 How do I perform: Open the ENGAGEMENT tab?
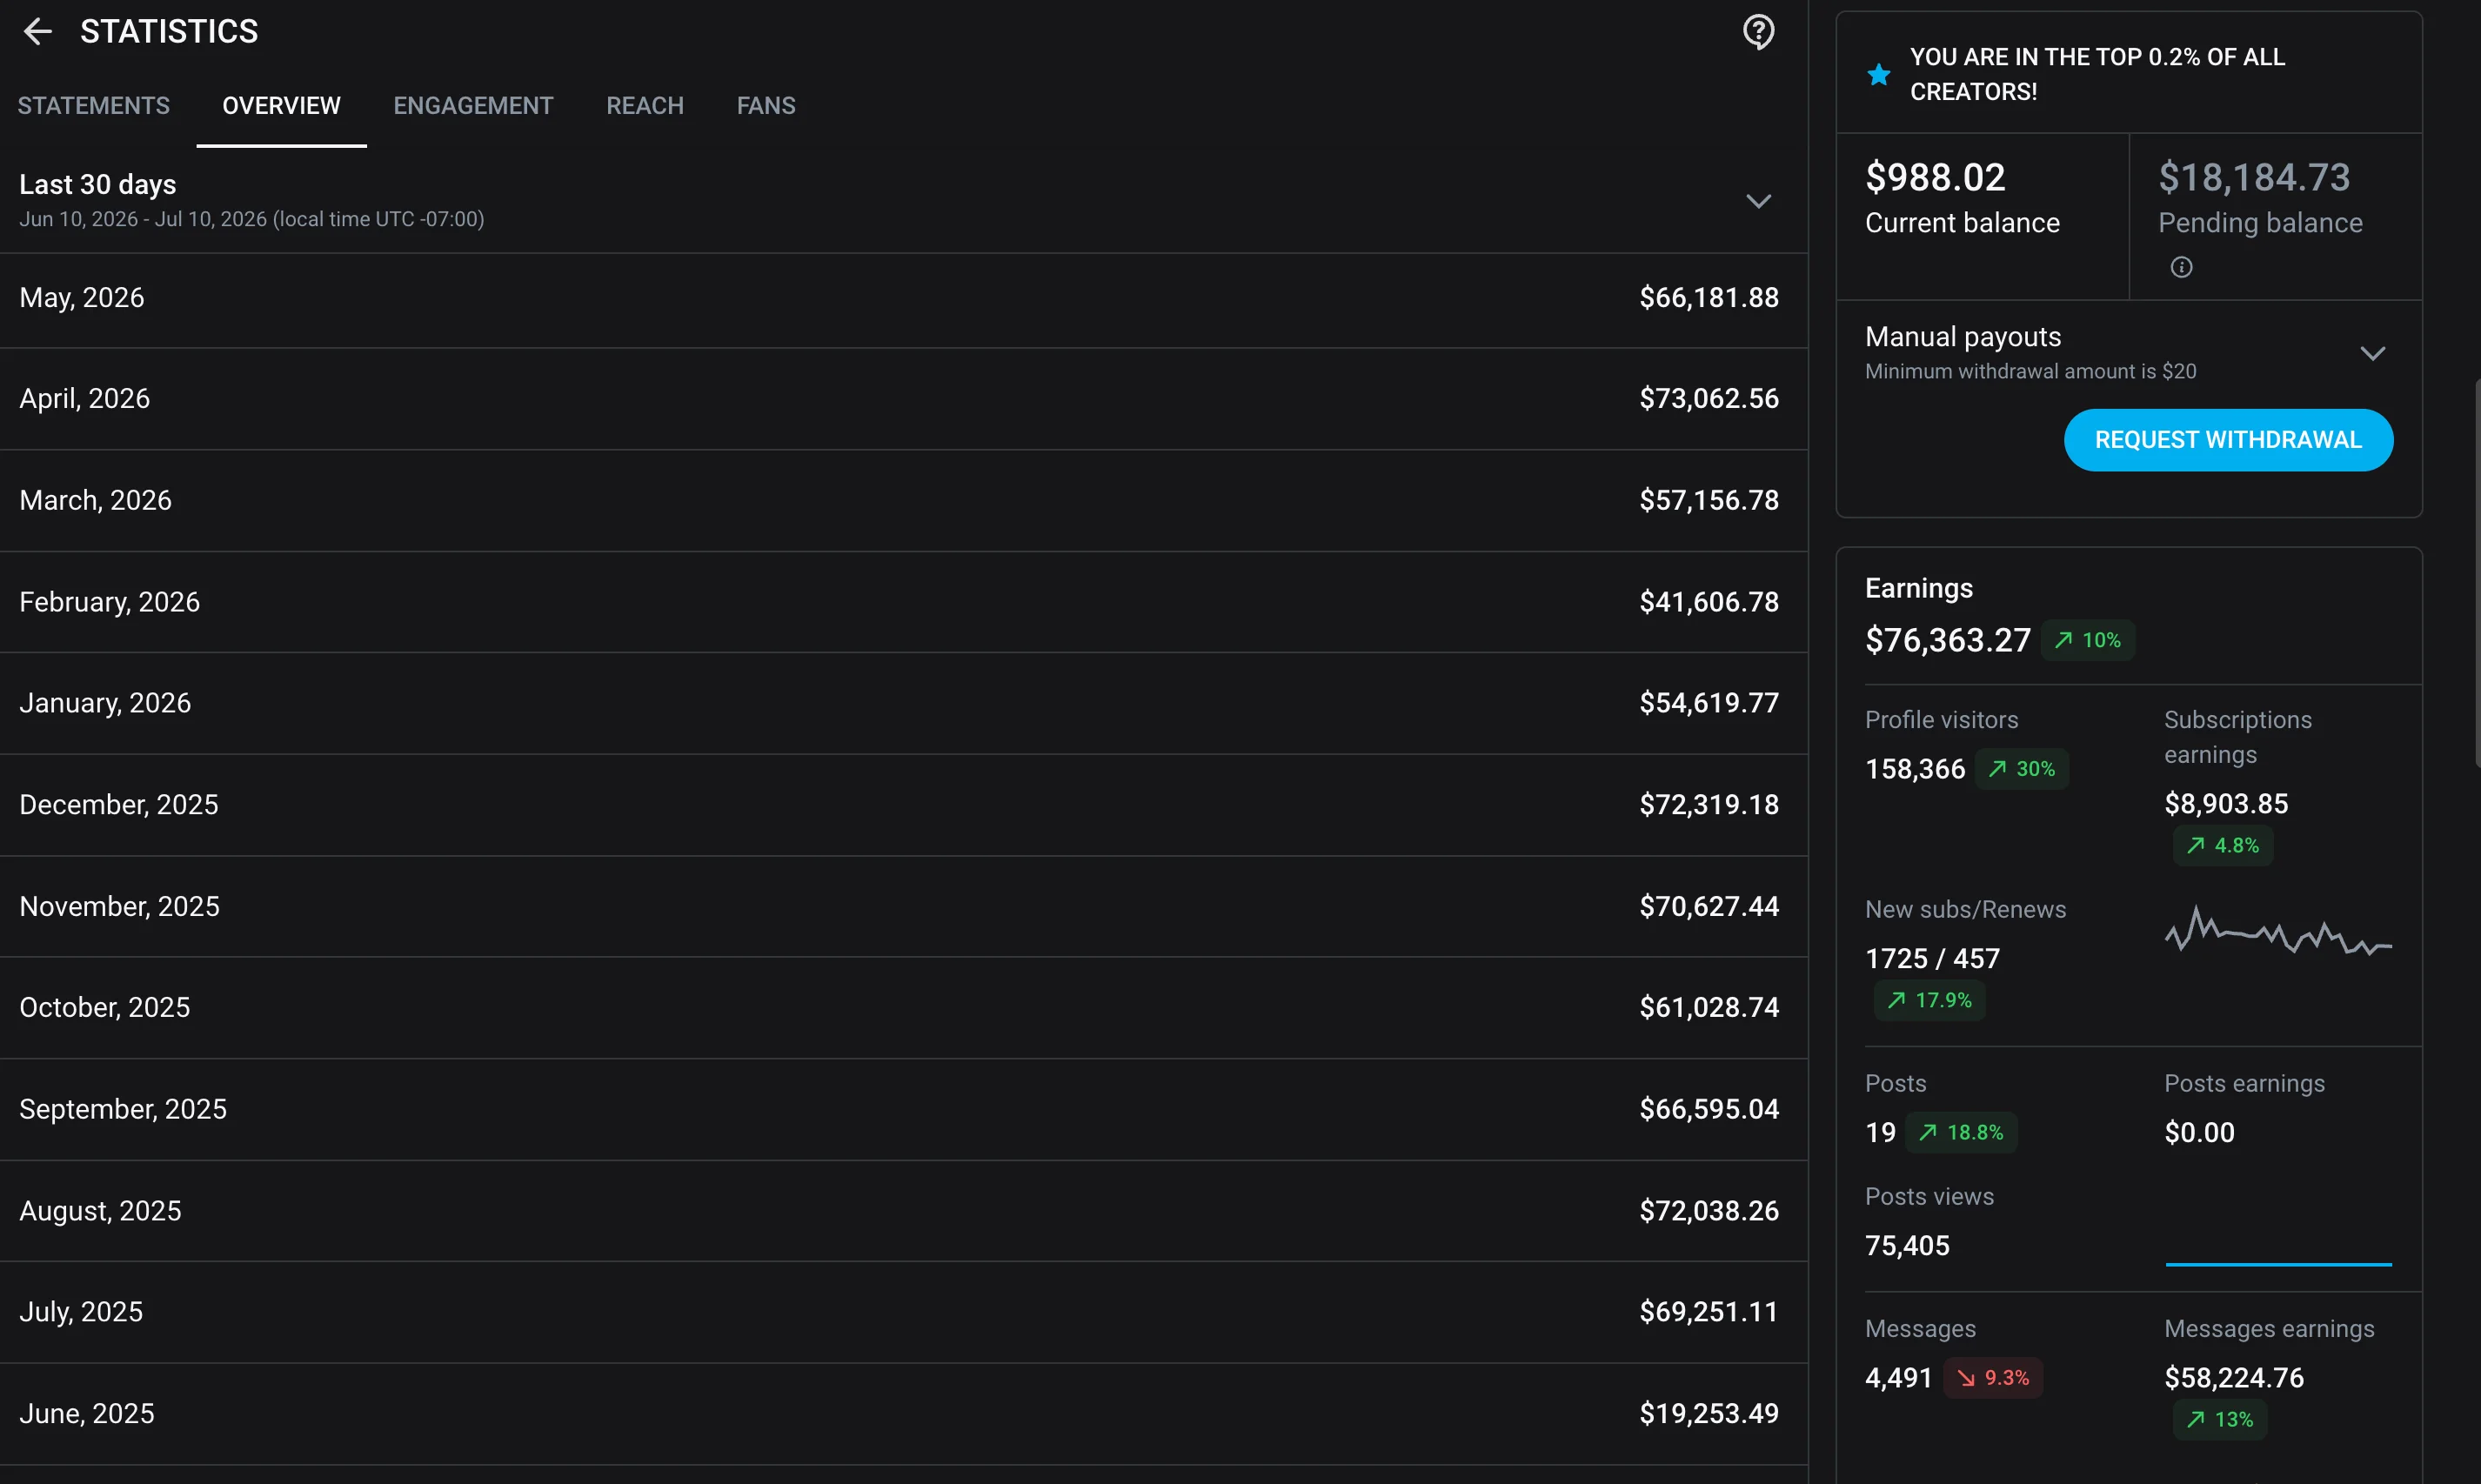pos(473,106)
